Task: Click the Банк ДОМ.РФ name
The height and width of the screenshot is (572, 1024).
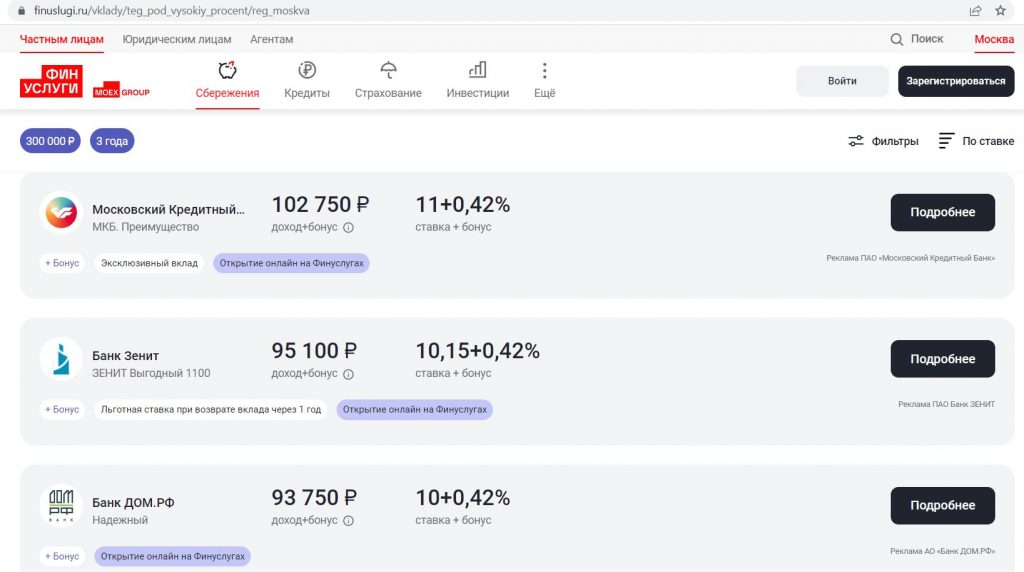Action: (x=133, y=503)
